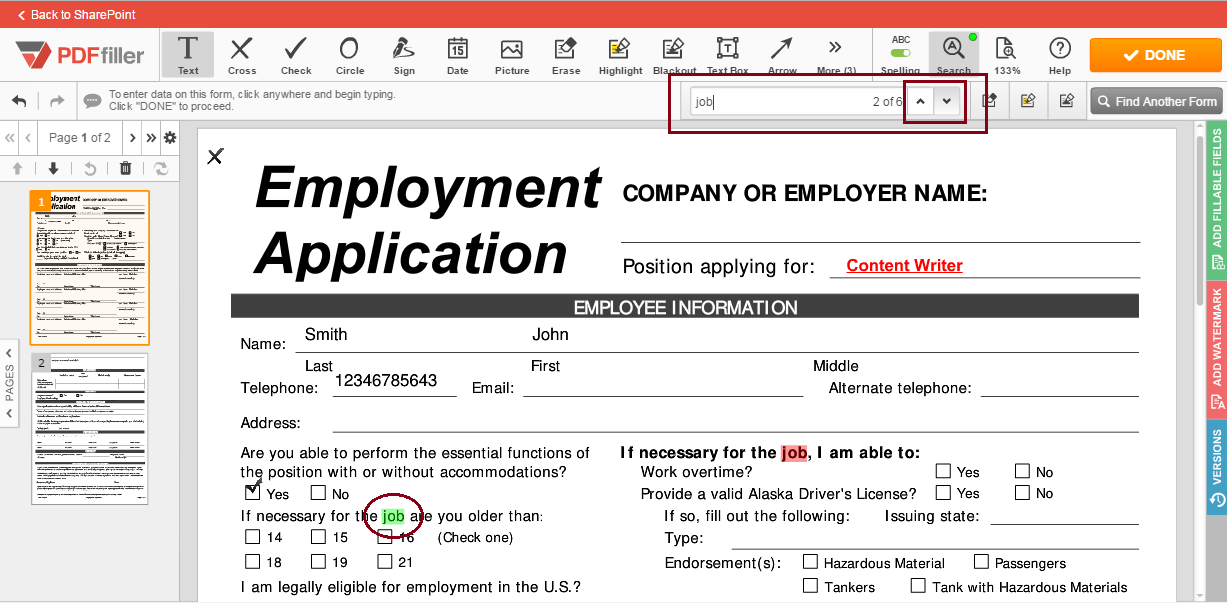This screenshot has width=1227, height=603.
Task: Select the Text tool
Action: [x=188, y=55]
